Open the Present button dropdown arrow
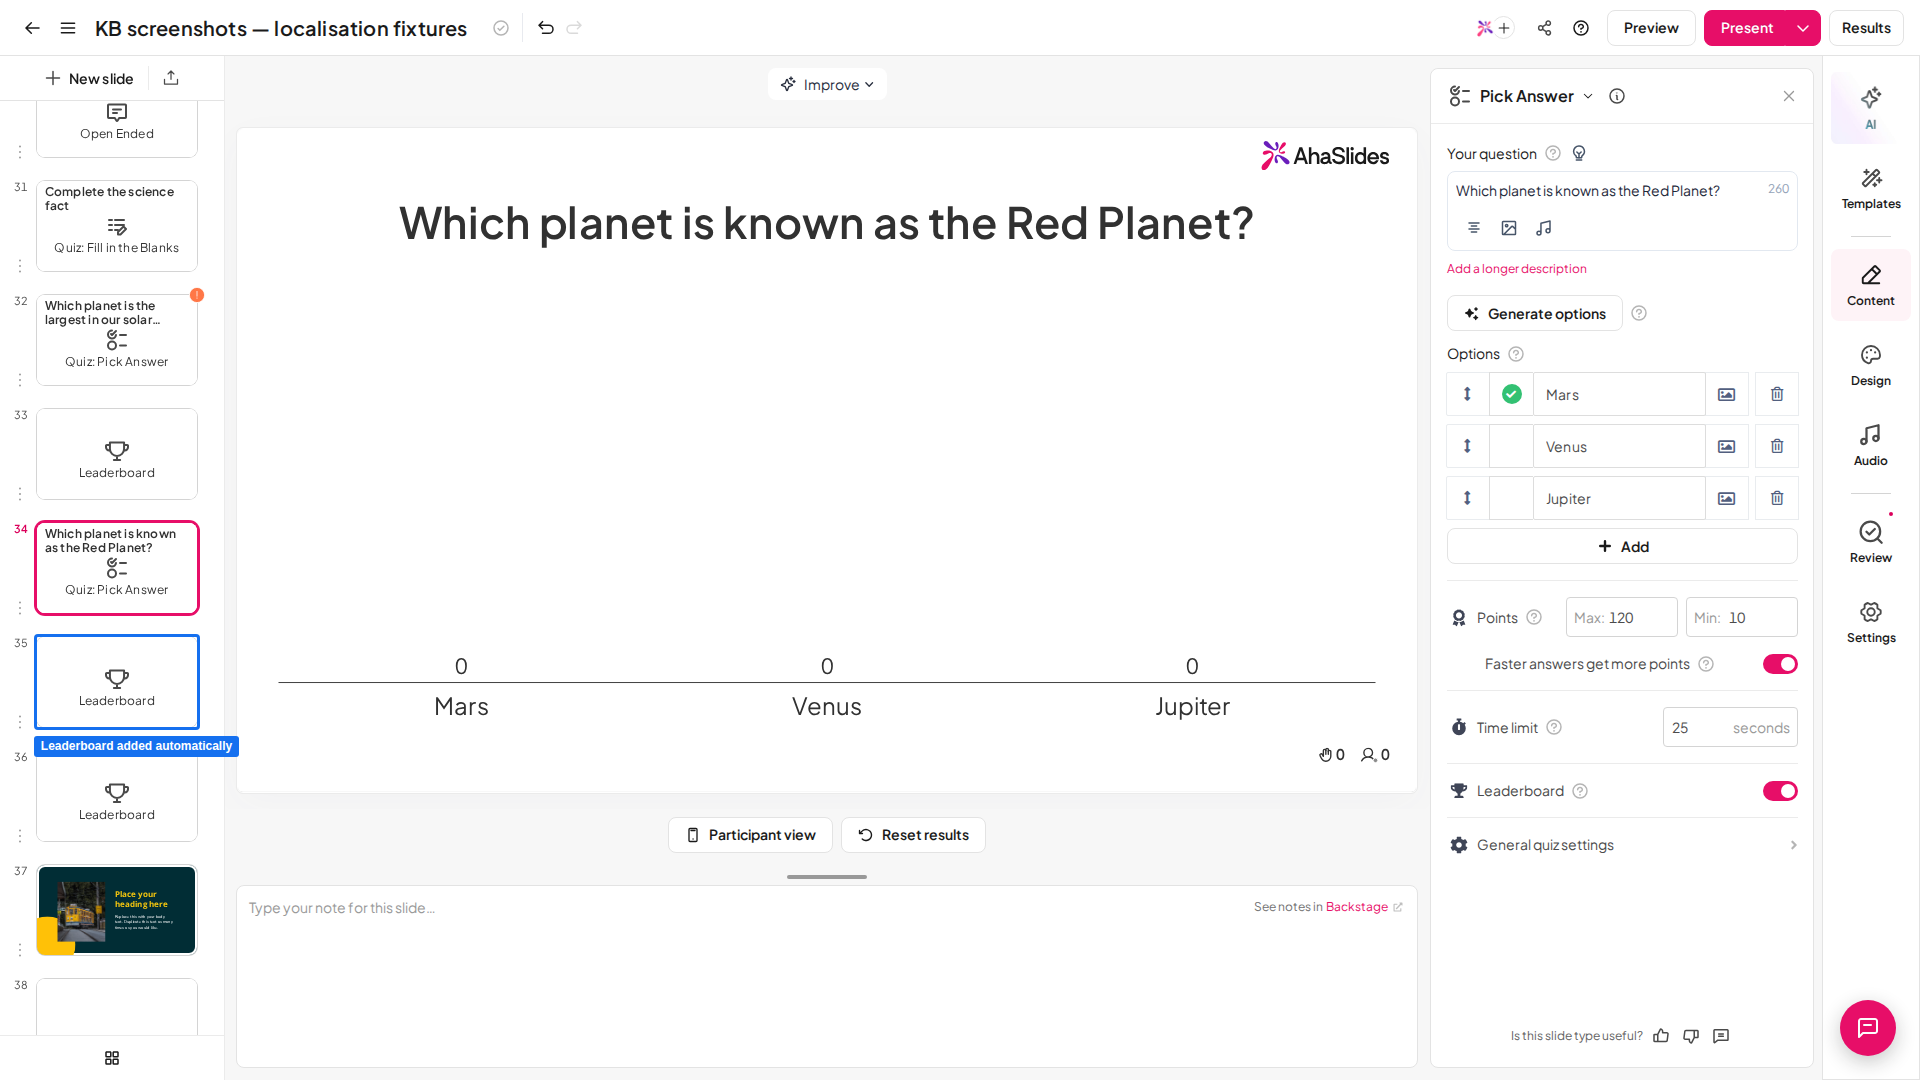Image resolution: width=1920 pixels, height=1080 pixels. (1803, 28)
